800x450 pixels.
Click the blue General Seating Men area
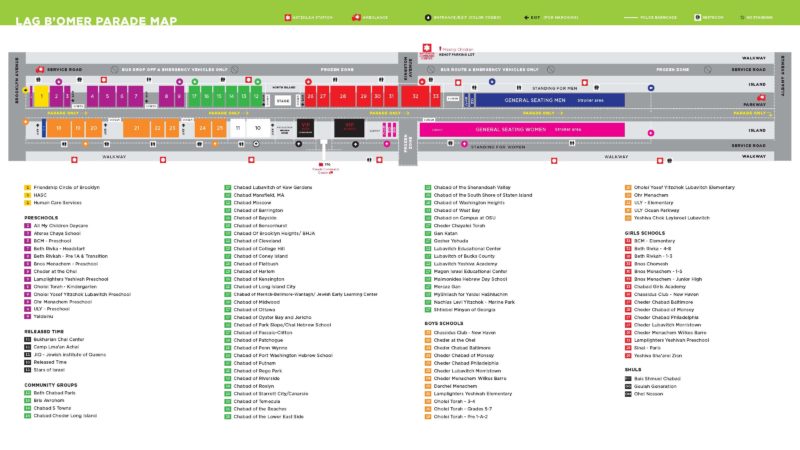pyautogui.click(x=550, y=100)
